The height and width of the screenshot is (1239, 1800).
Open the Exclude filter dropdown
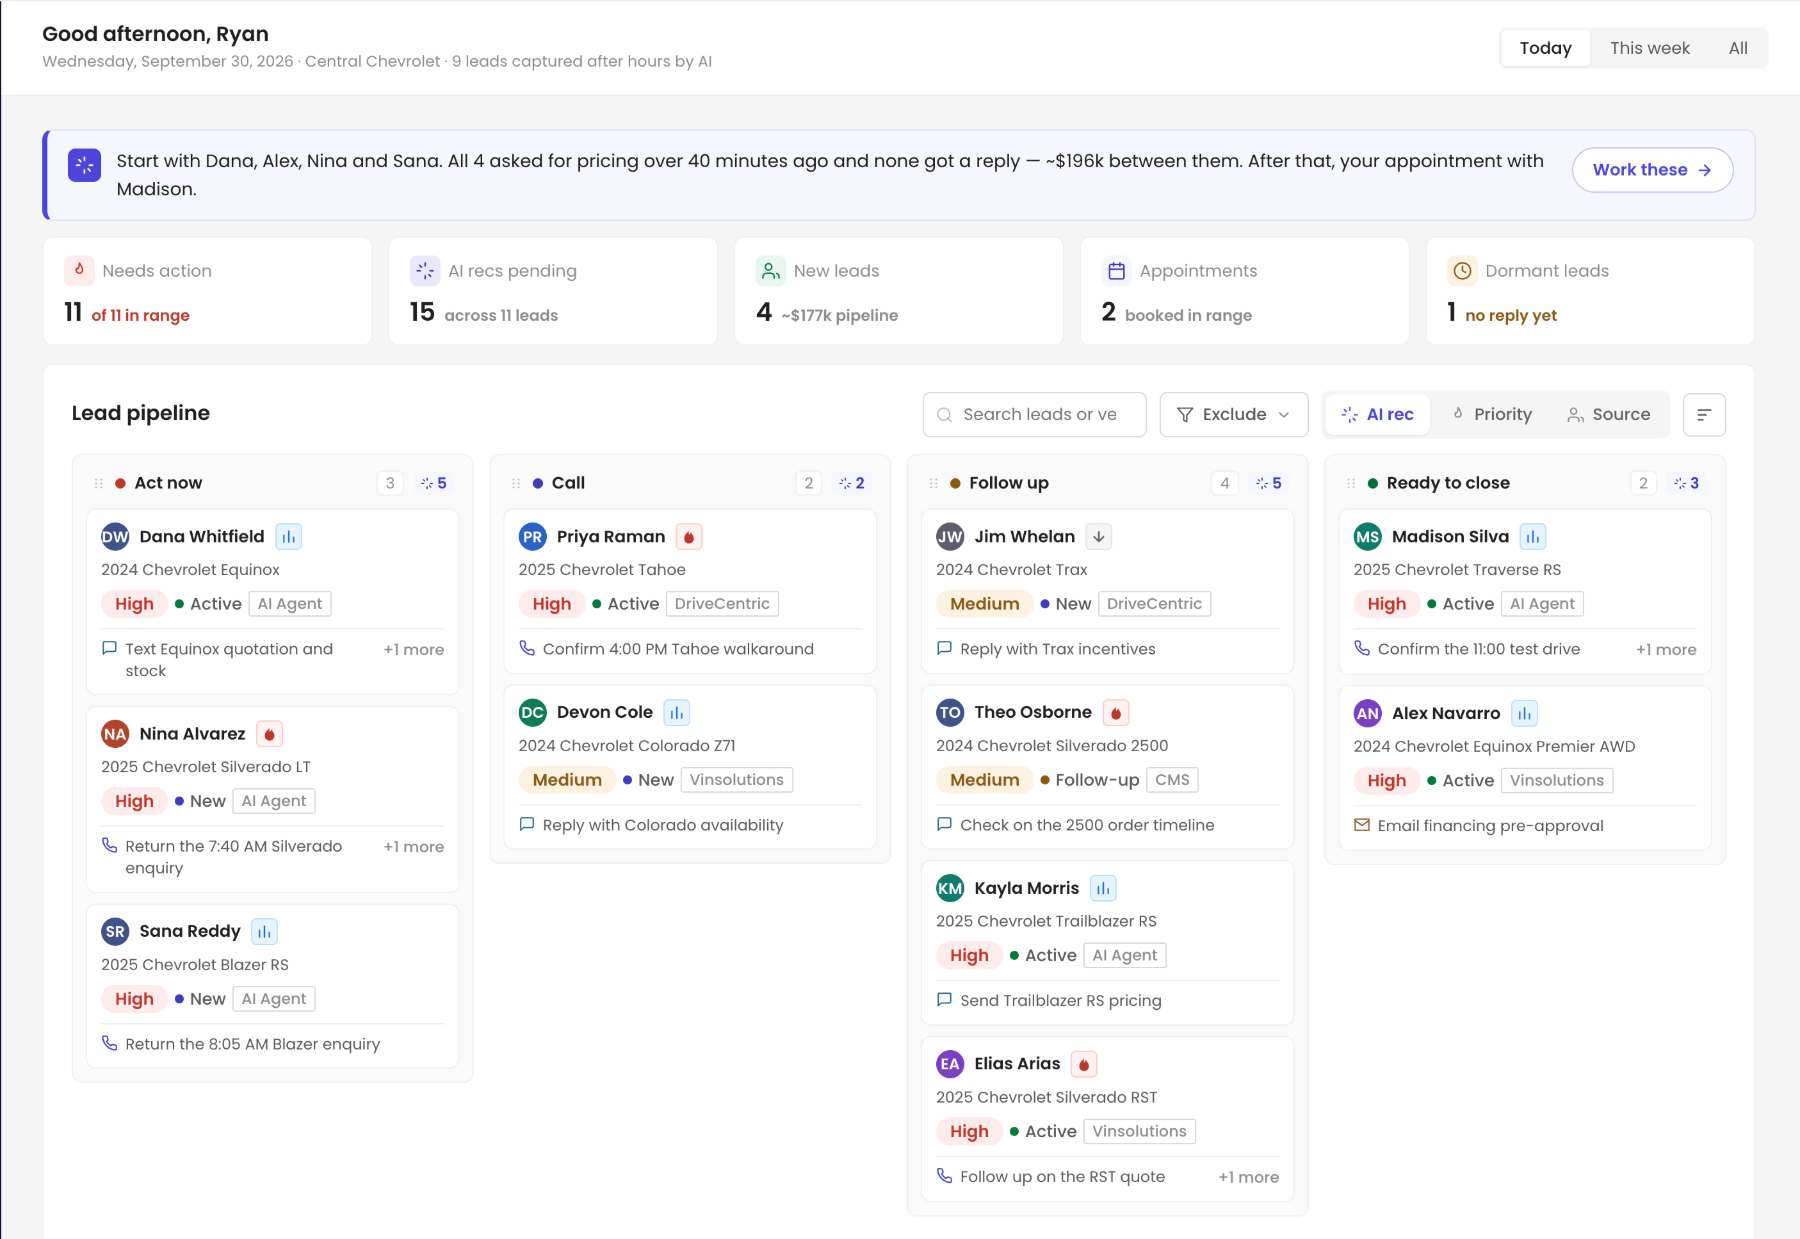pos(1234,415)
